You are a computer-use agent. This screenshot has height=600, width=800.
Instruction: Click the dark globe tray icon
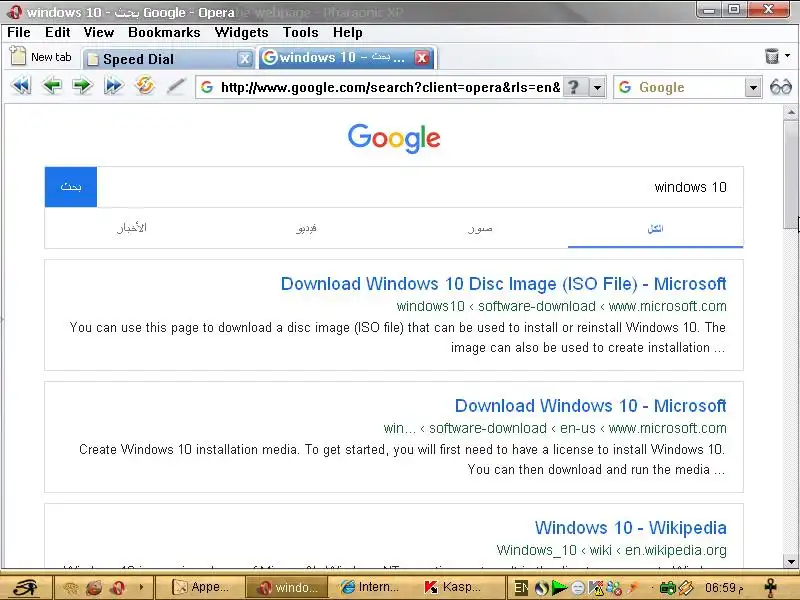[541, 588]
